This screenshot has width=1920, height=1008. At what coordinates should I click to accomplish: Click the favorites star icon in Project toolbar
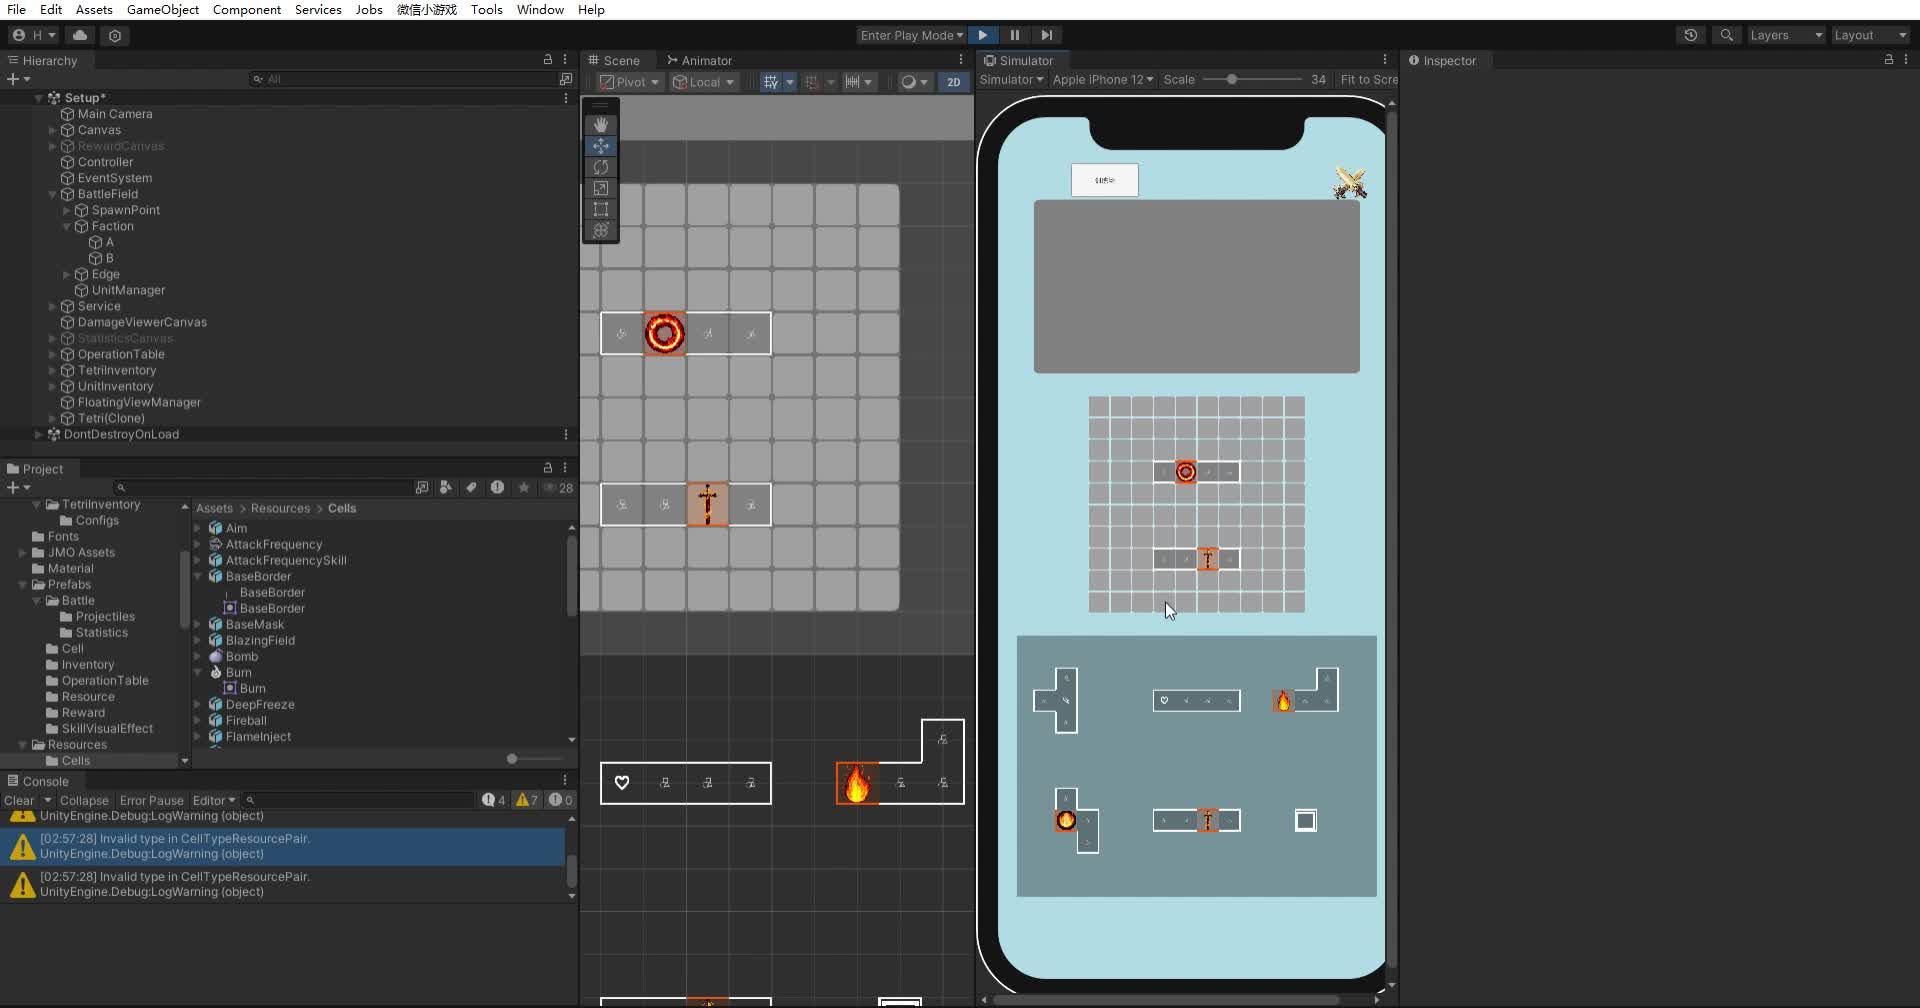(524, 488)
